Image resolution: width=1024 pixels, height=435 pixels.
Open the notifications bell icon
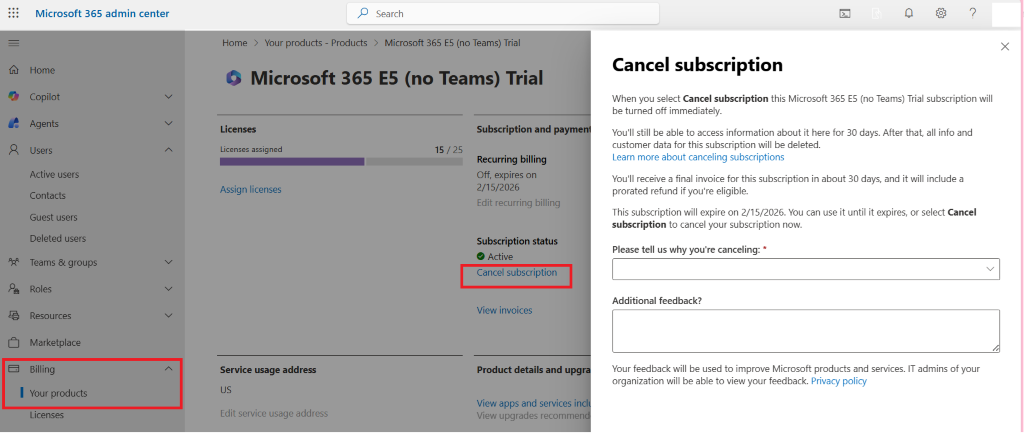click(908, 13)
